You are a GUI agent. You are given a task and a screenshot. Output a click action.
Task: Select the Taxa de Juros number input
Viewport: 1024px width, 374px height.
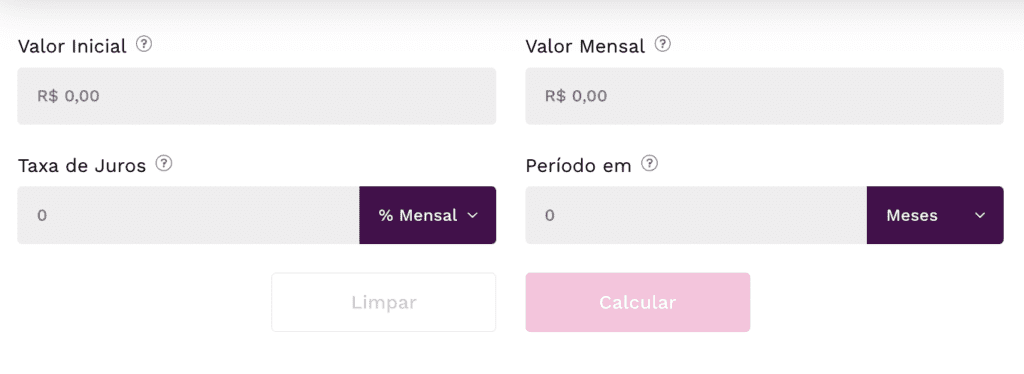pyautogui.click(x=188, y=215)
